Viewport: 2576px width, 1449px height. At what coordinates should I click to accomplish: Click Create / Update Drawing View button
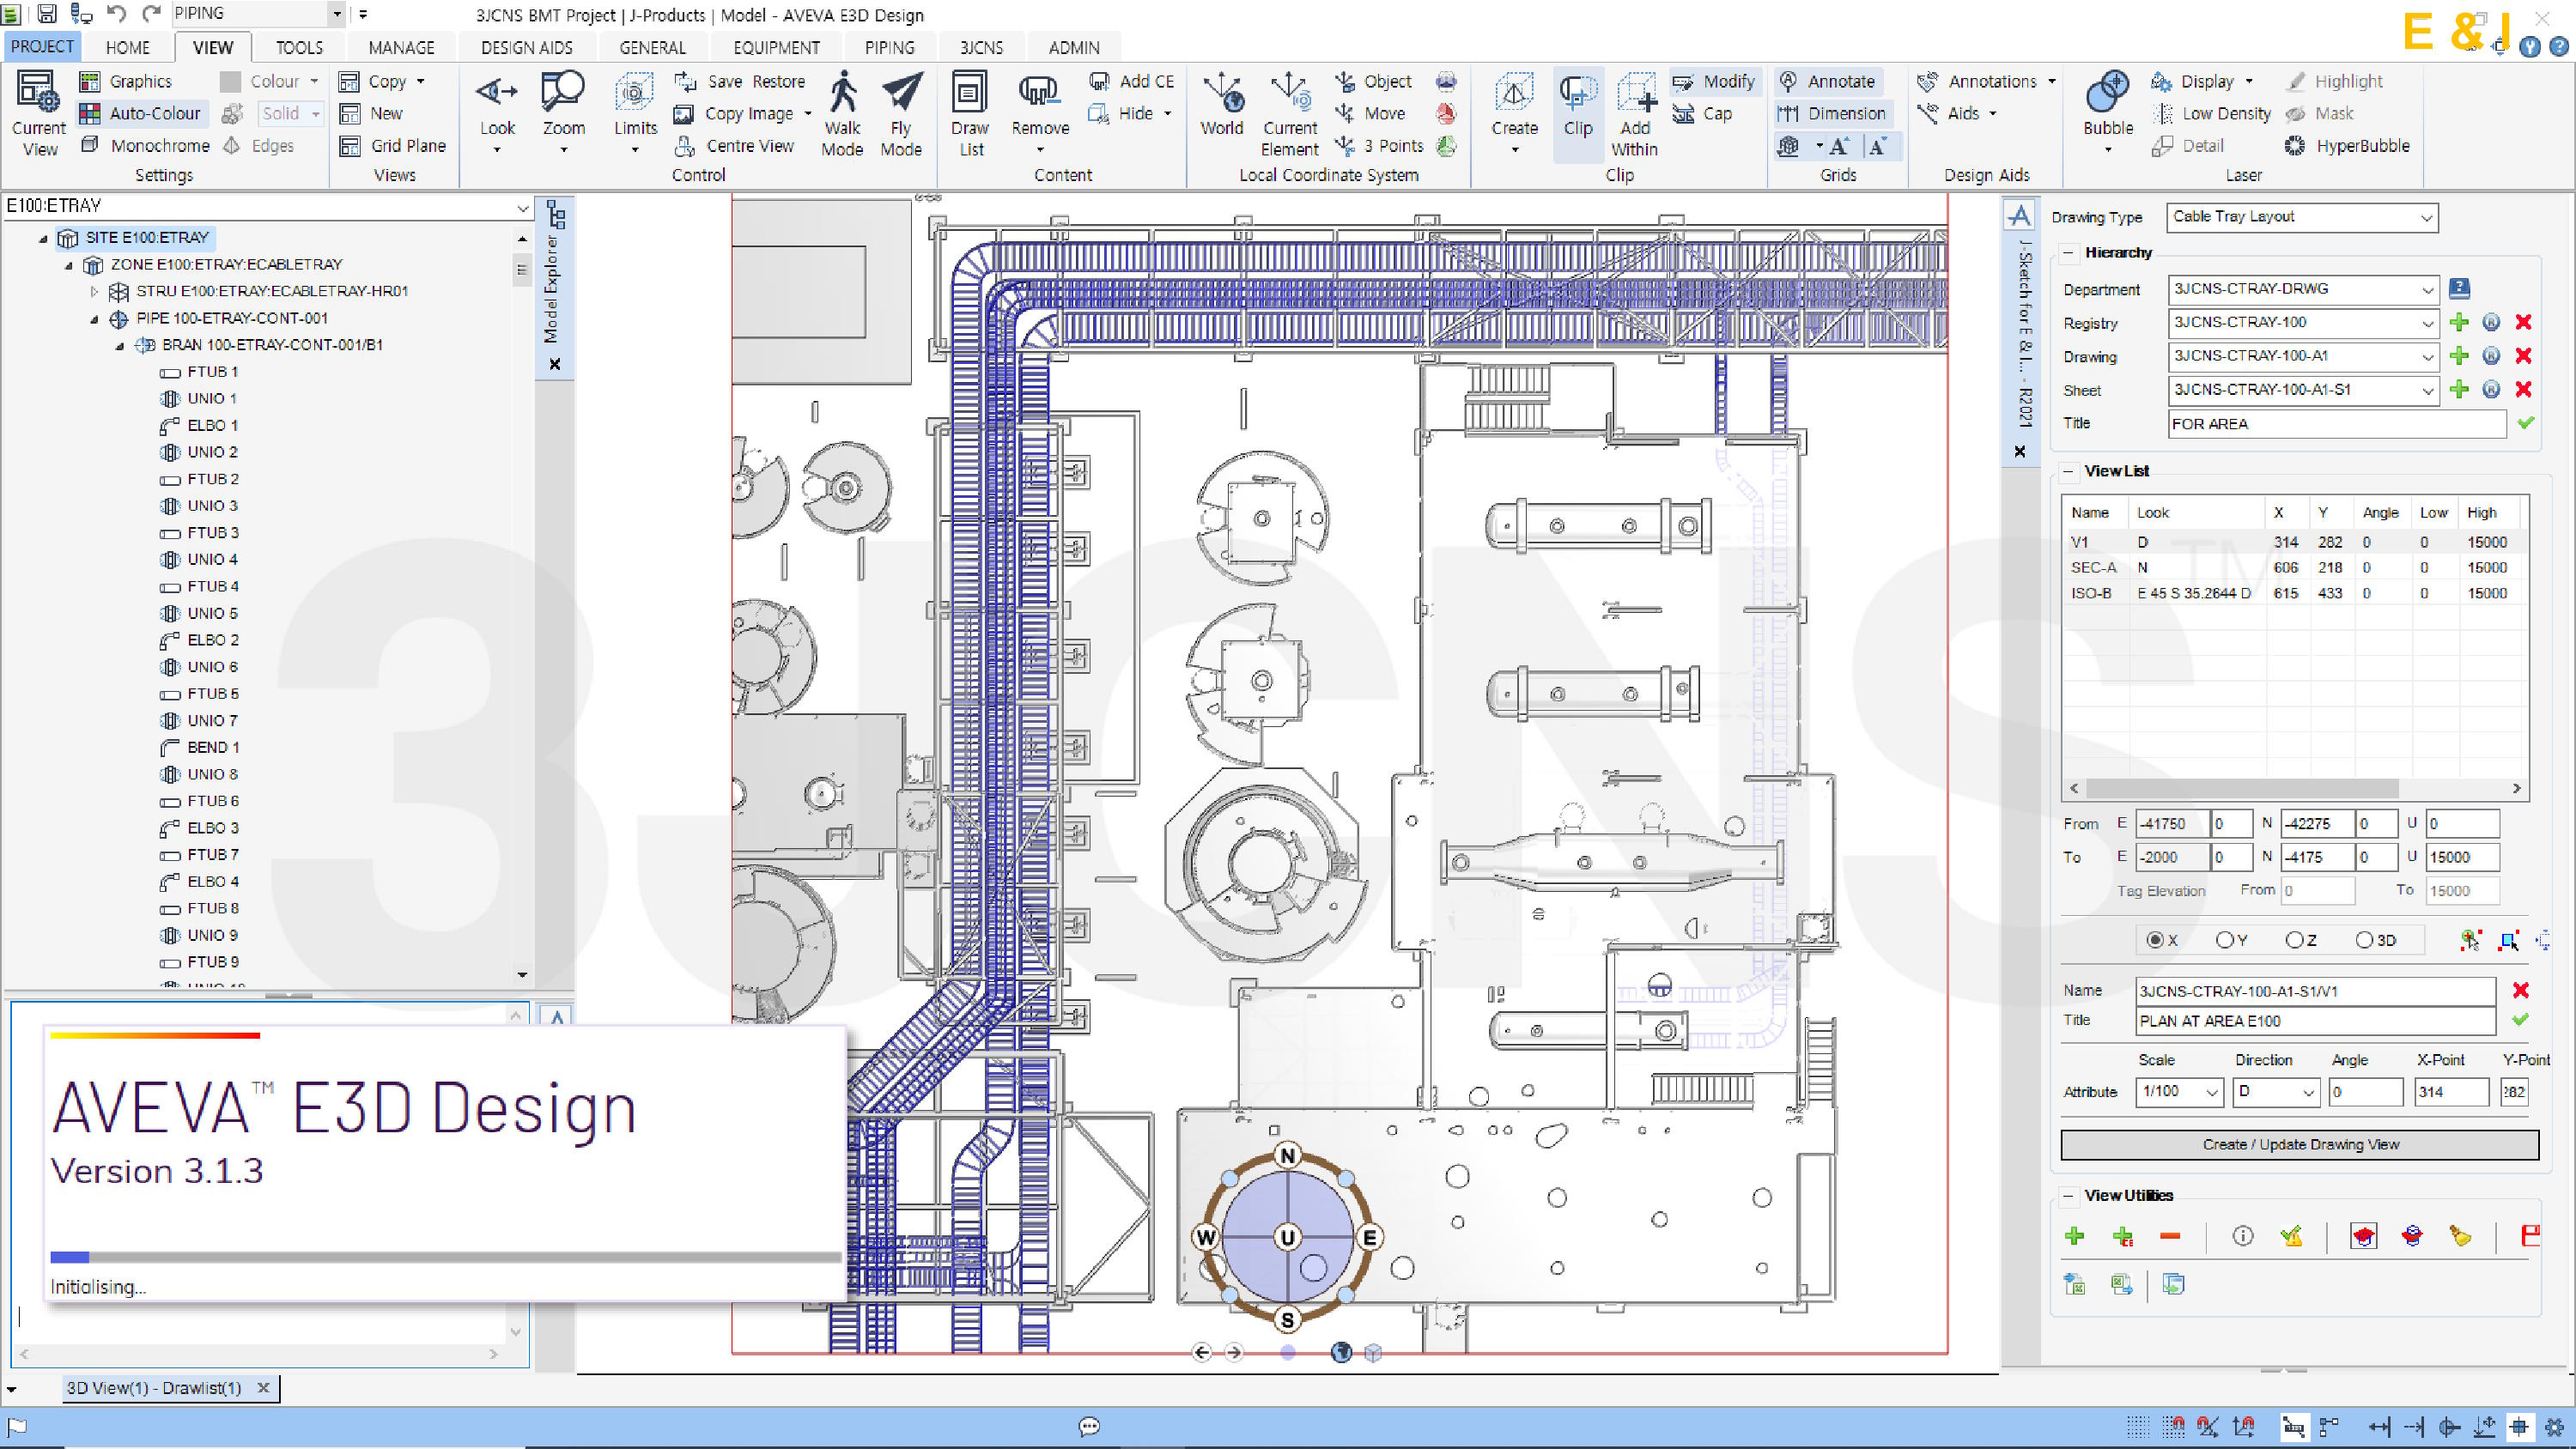2299,1144
